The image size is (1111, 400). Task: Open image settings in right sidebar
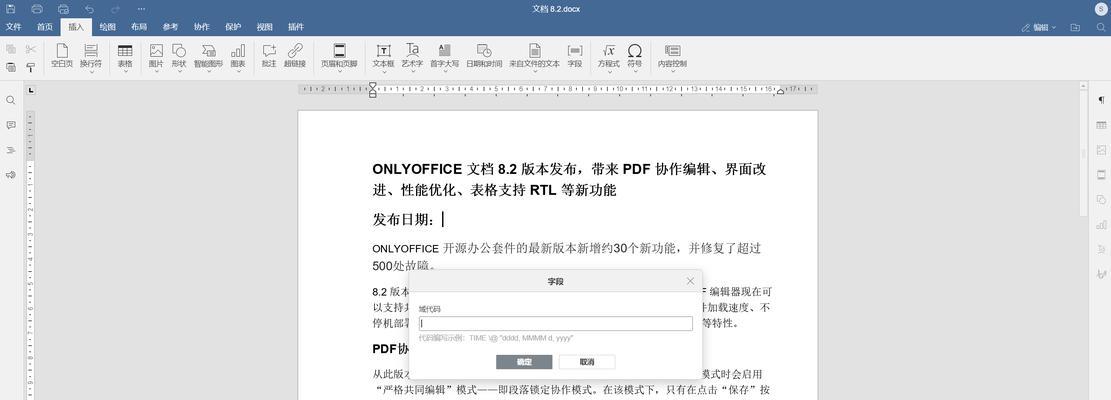tap(1101, 150)
